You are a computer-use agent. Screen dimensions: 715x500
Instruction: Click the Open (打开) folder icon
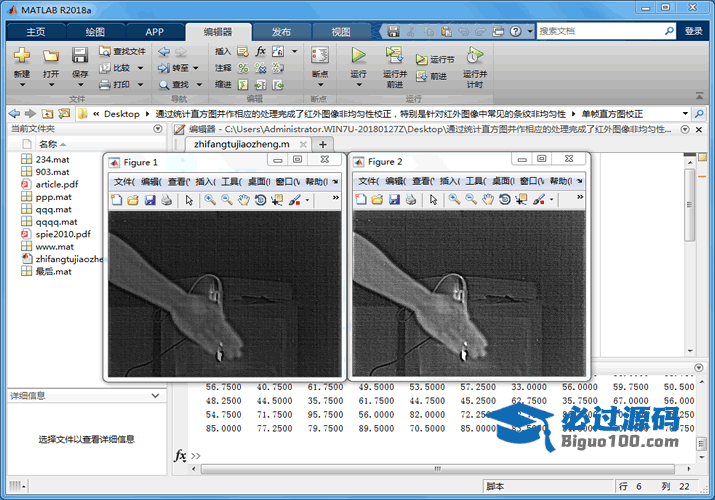(51, 56)
